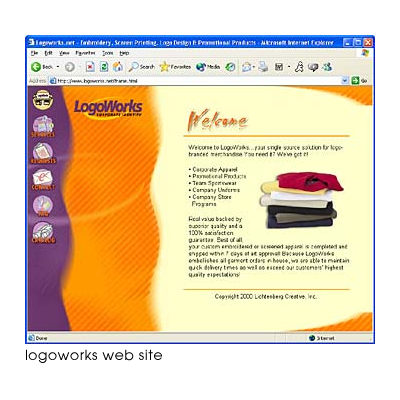The width and height of the screenshot is (400, 400).
Task: Click the Mail envelope icon
Action: (x=247, y=67)
